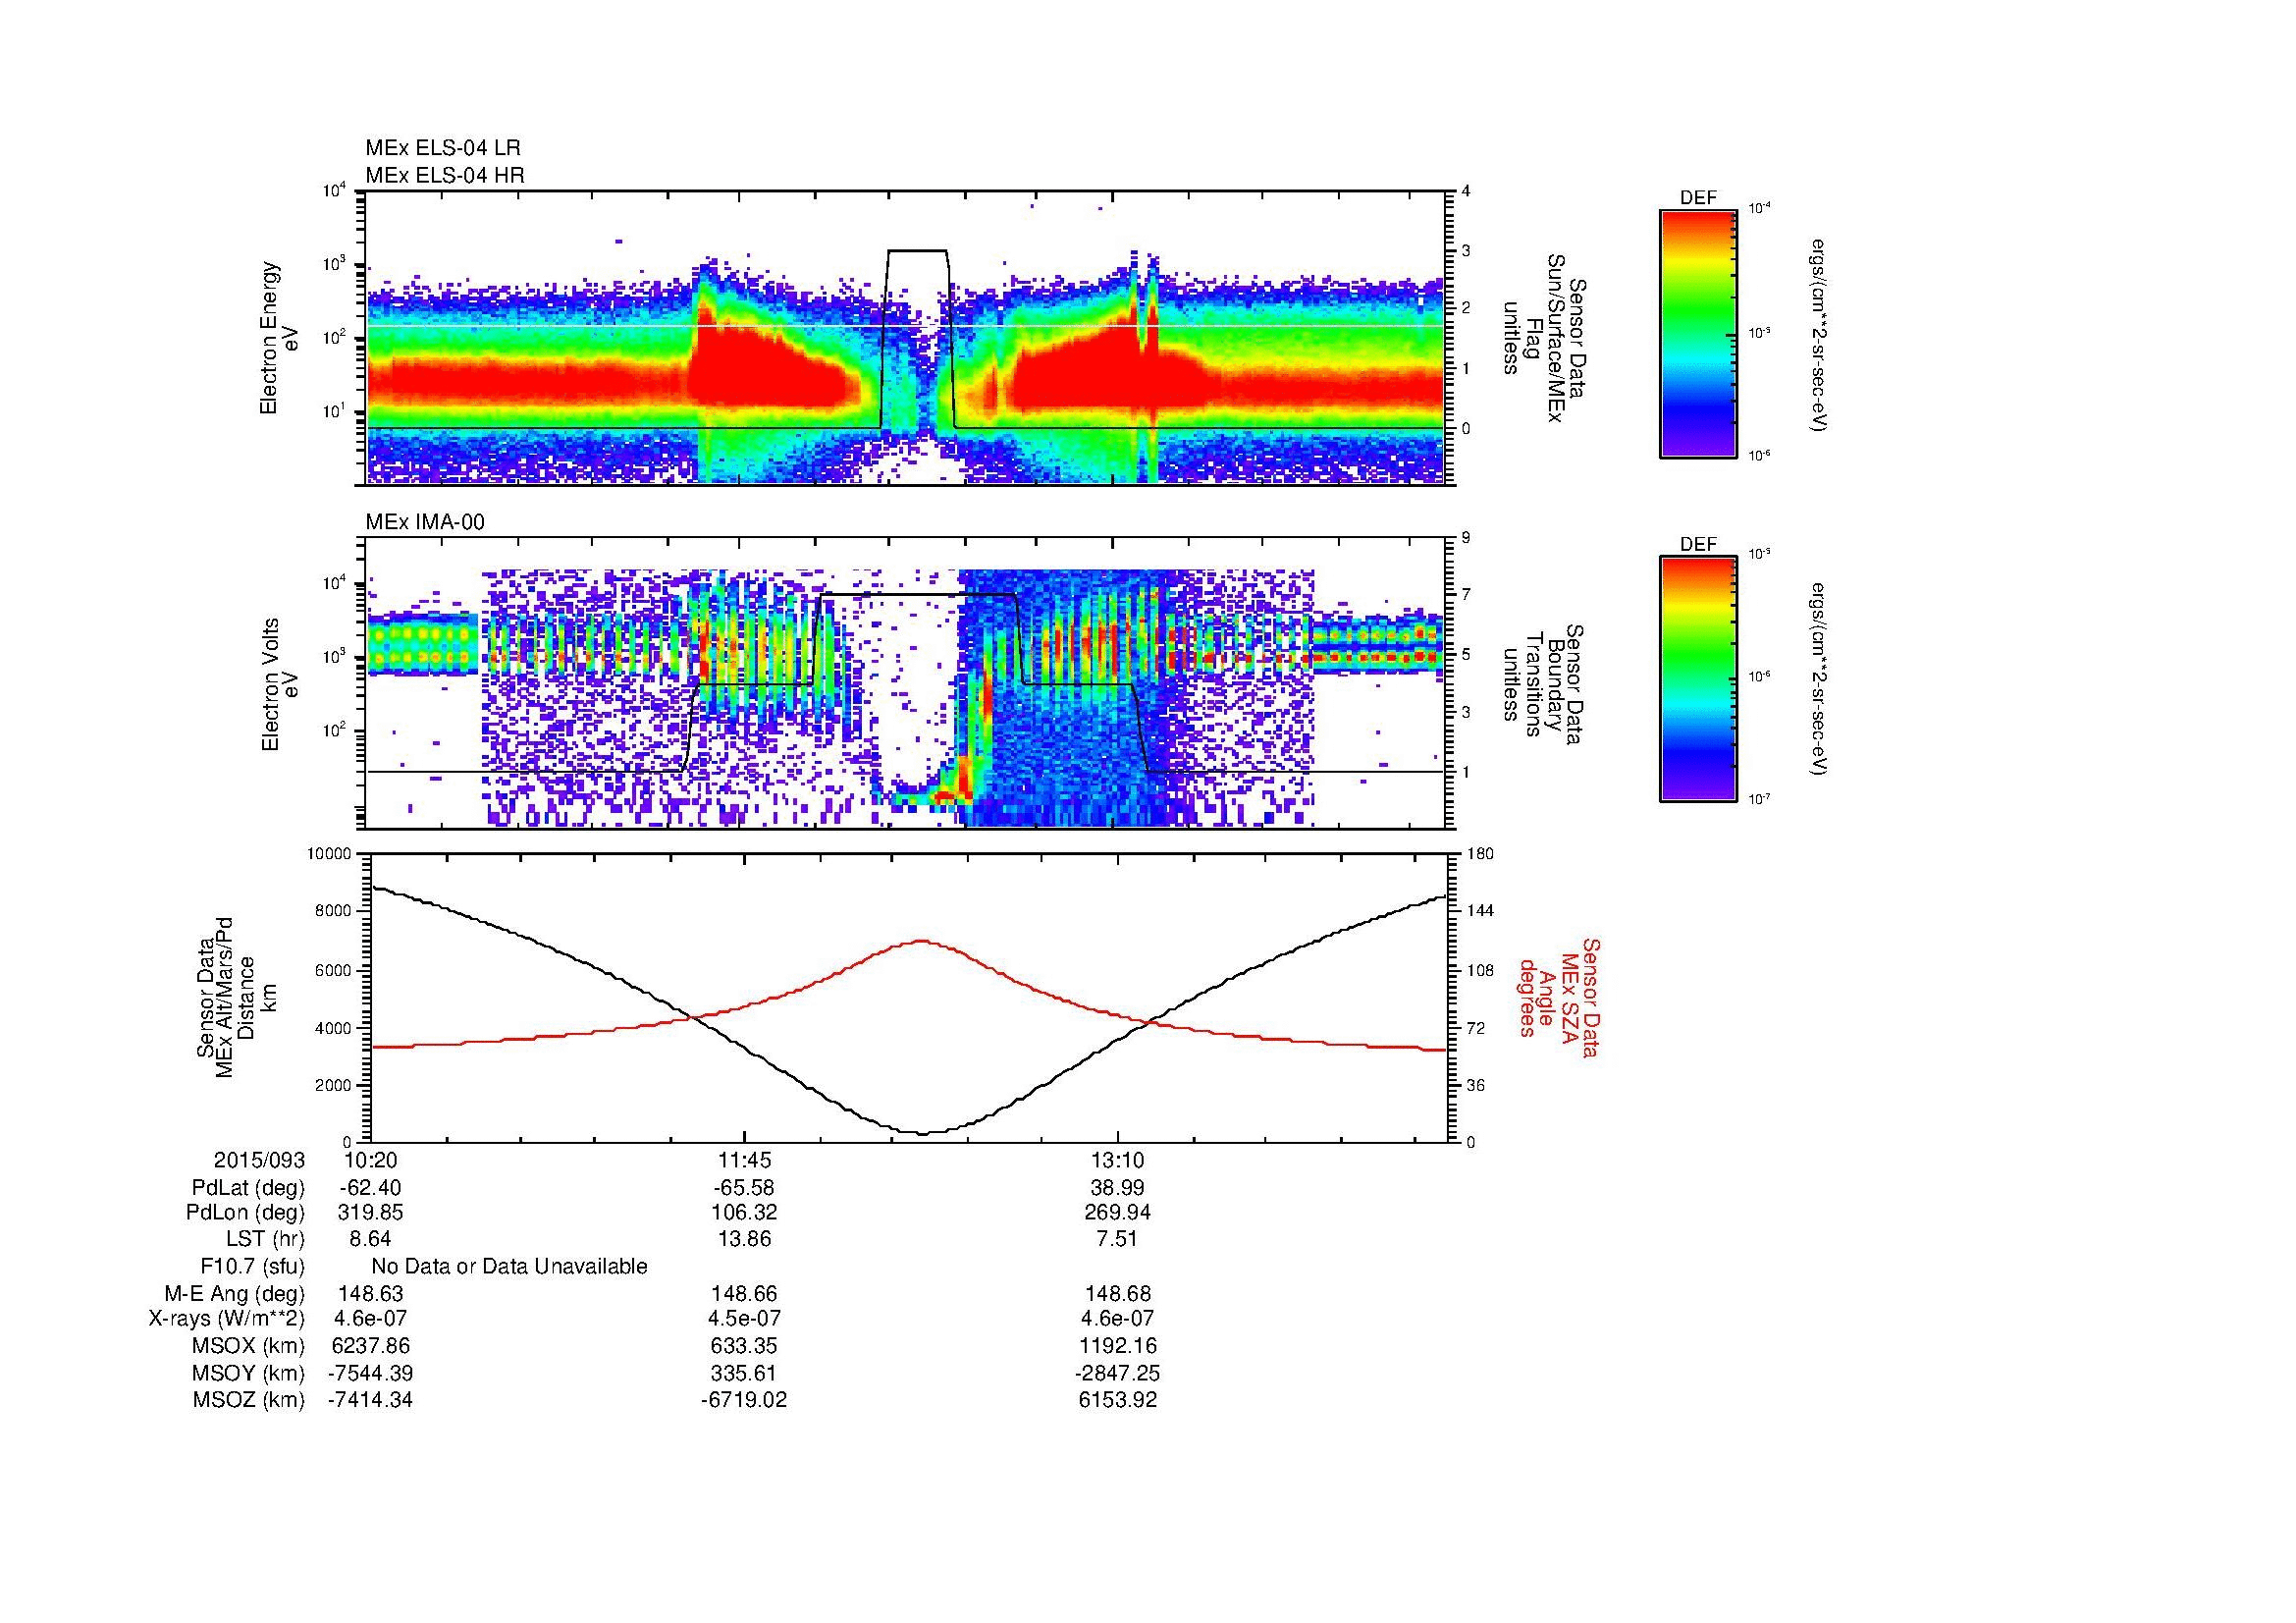Select the MSOZ value '6153.92'
The image size is (2296, 1623).
tap(1118, 1400)
